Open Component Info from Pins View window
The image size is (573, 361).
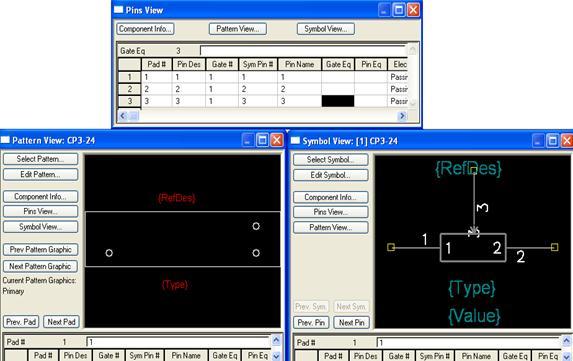pyautogui.click(x=145, y=29)
